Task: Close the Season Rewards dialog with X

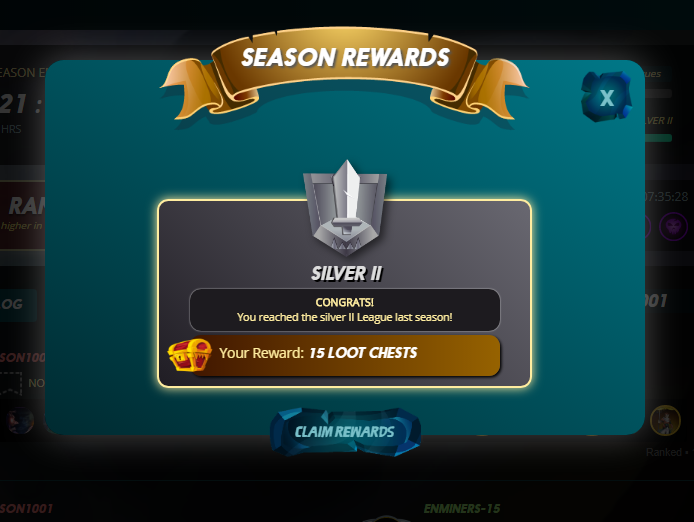Action: point(606,97)
